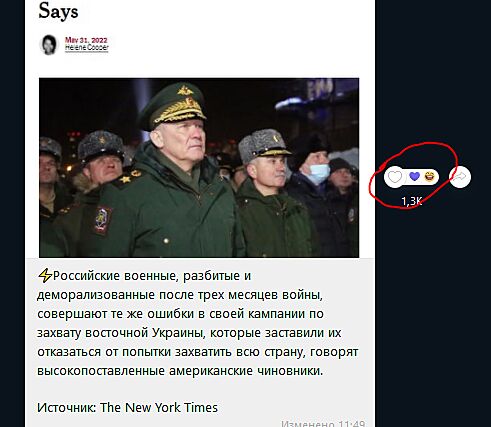Click the dark chat background beside the post

433,300
